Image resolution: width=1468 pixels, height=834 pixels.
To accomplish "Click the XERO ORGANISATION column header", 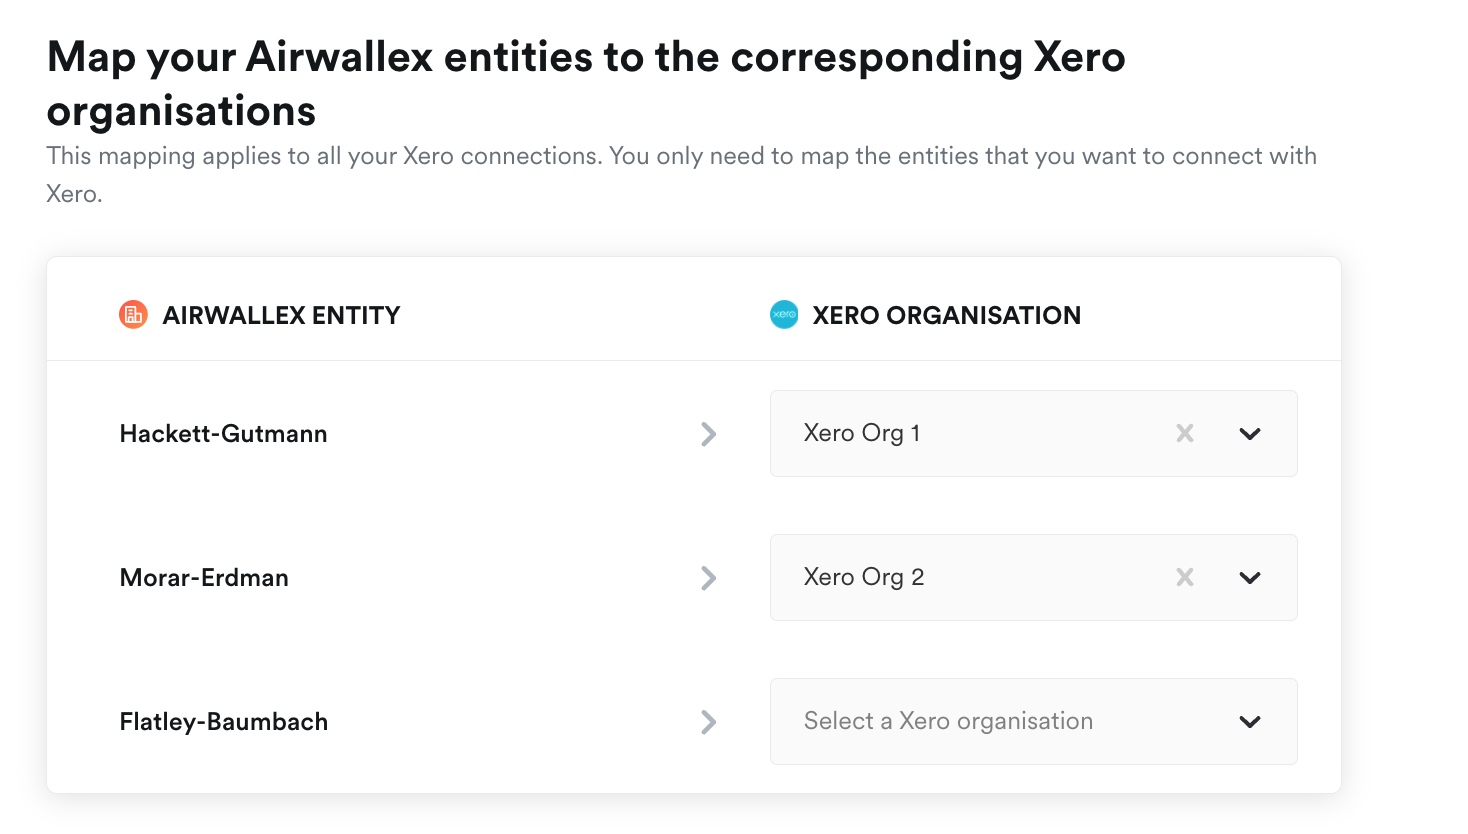I will [946, 315].
